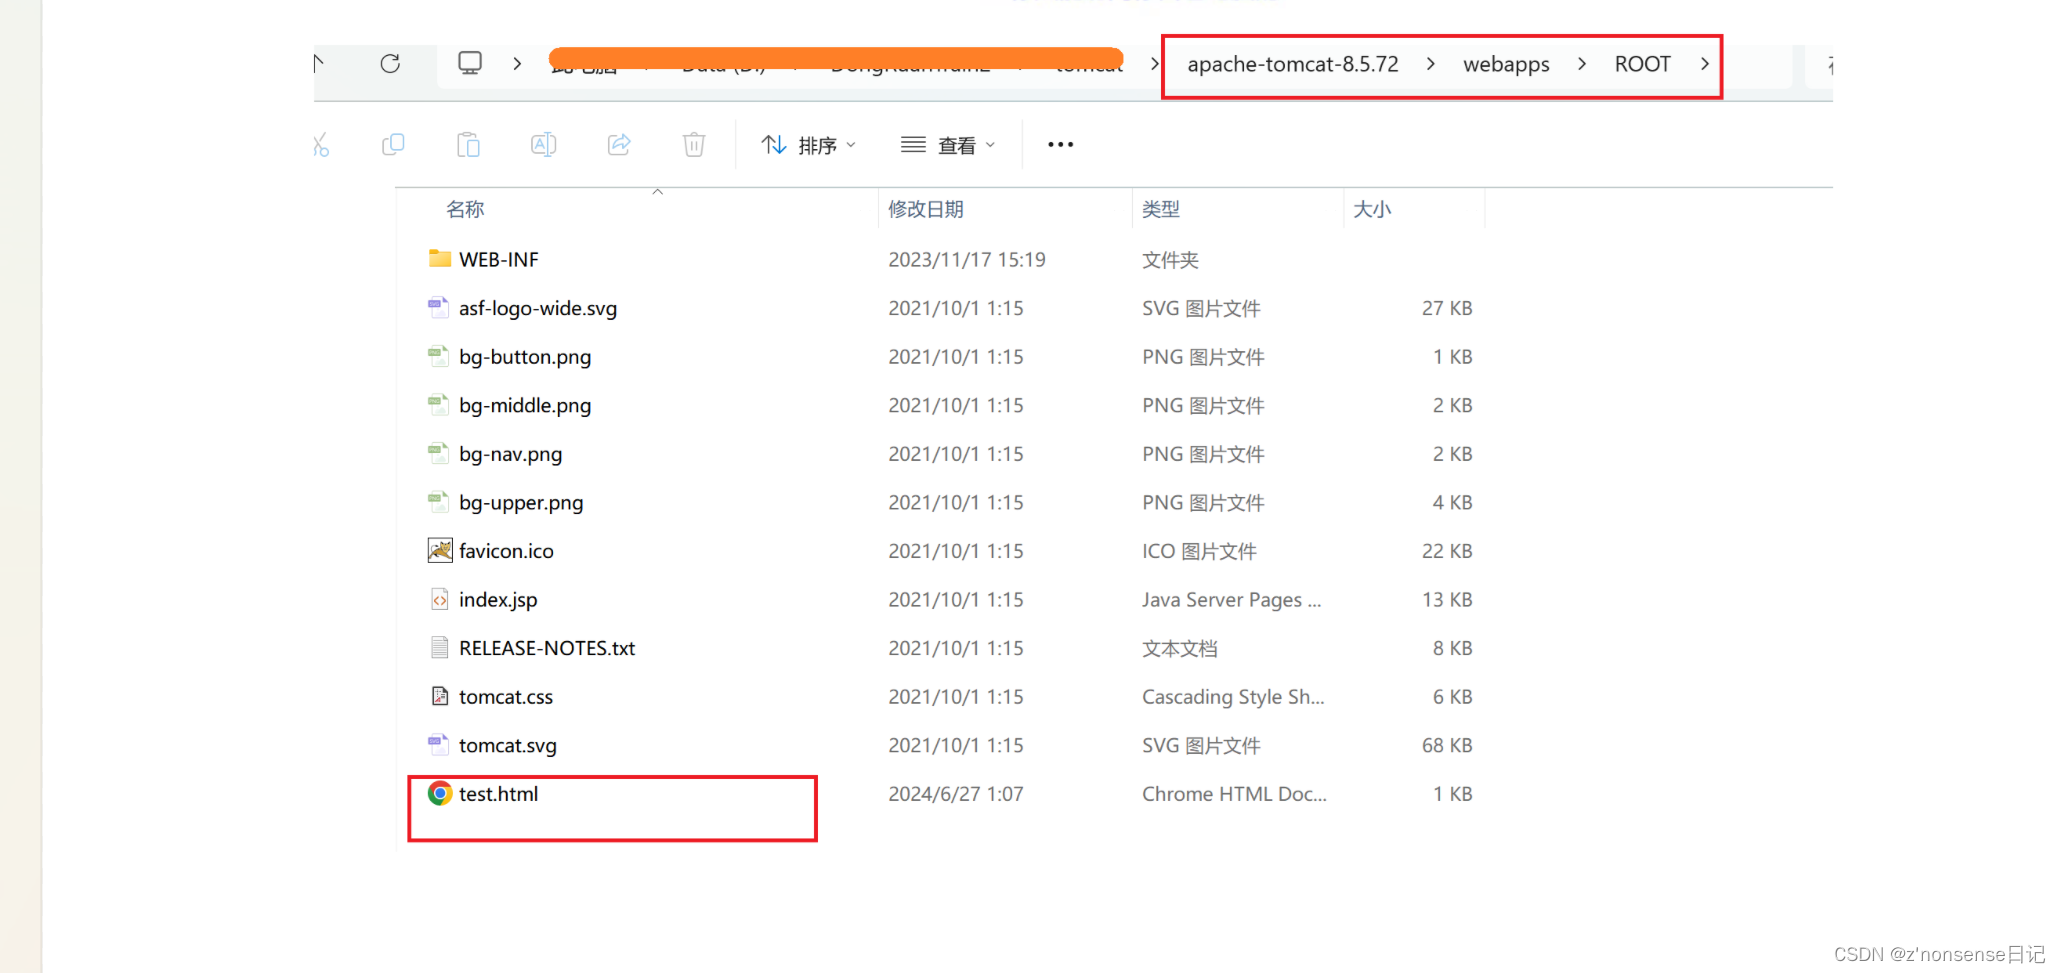Go to apache-tomcat-8.5.72 breadcrumb folder
2061x973 pixels.
click(1293, 64)
